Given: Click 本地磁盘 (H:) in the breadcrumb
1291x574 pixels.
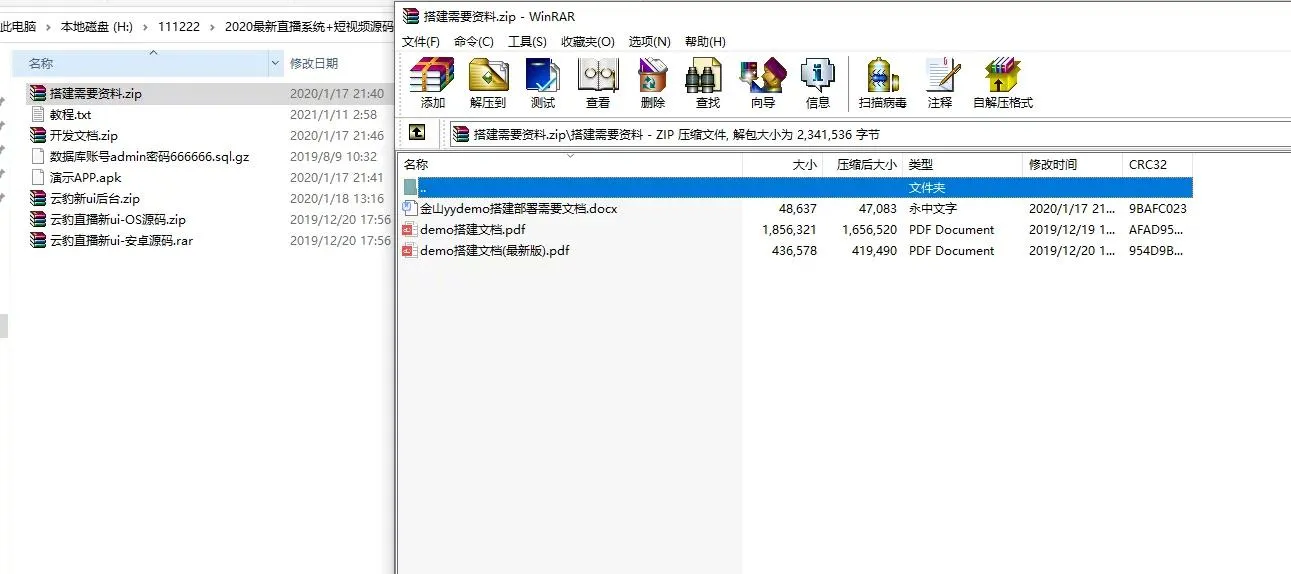Looking at the screenshot, I should (97, 27).
